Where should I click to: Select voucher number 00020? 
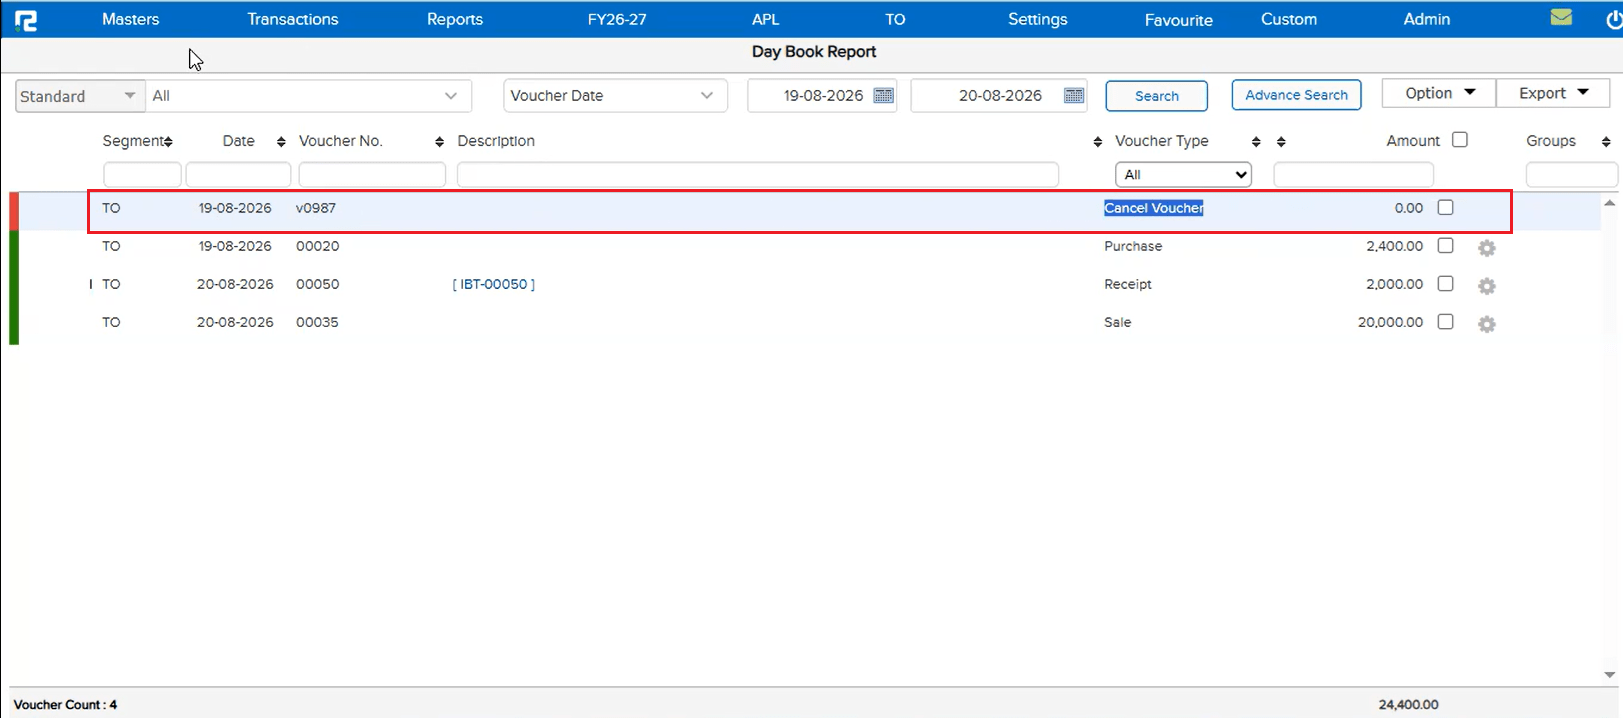[318, 246]
